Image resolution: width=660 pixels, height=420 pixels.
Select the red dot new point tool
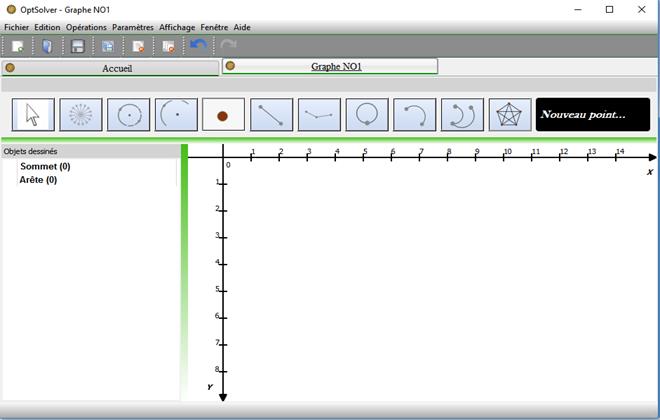coord(224,114)
